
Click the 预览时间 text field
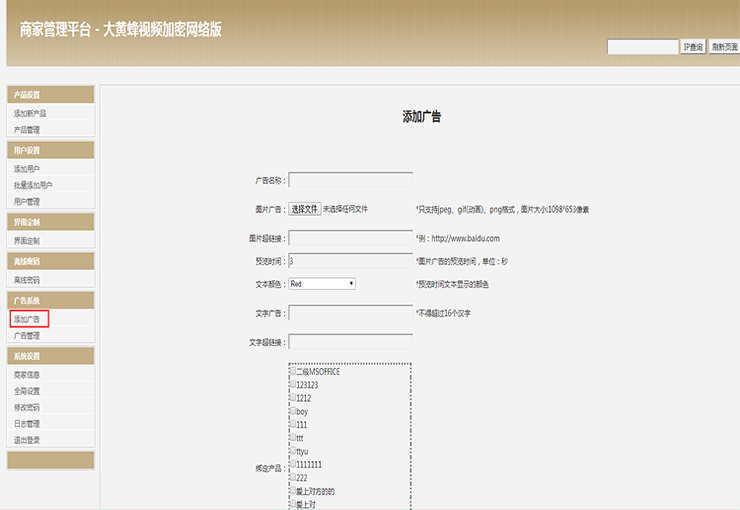pos(350,261)
